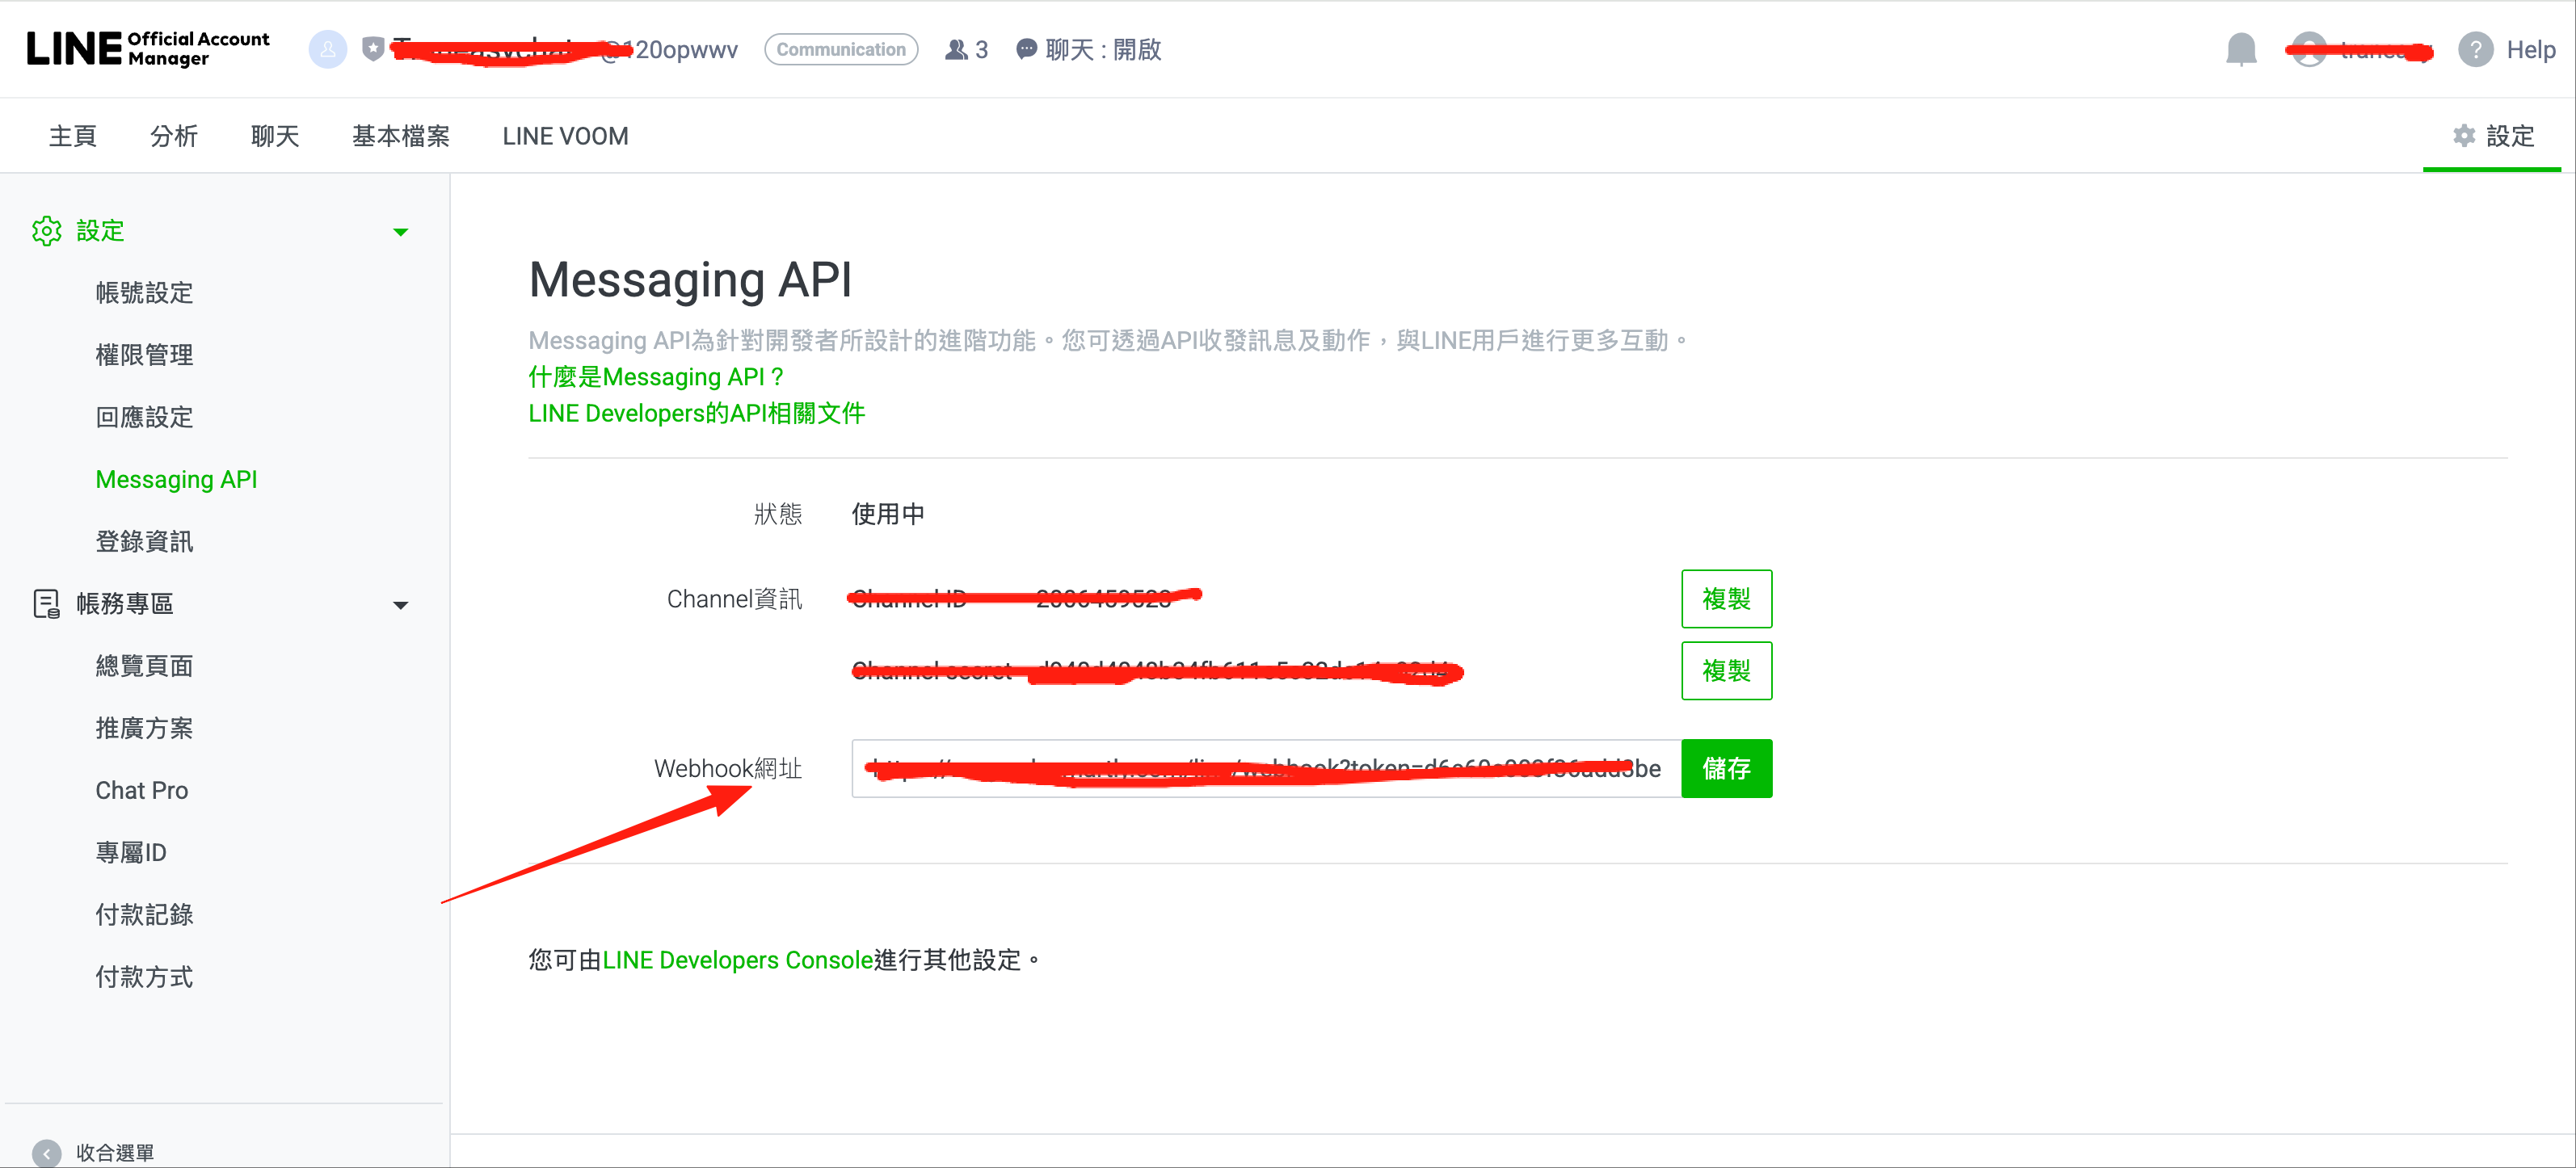Collapse the 帳務專區 section arrow
The image size is (2576, 1168).
401,605
